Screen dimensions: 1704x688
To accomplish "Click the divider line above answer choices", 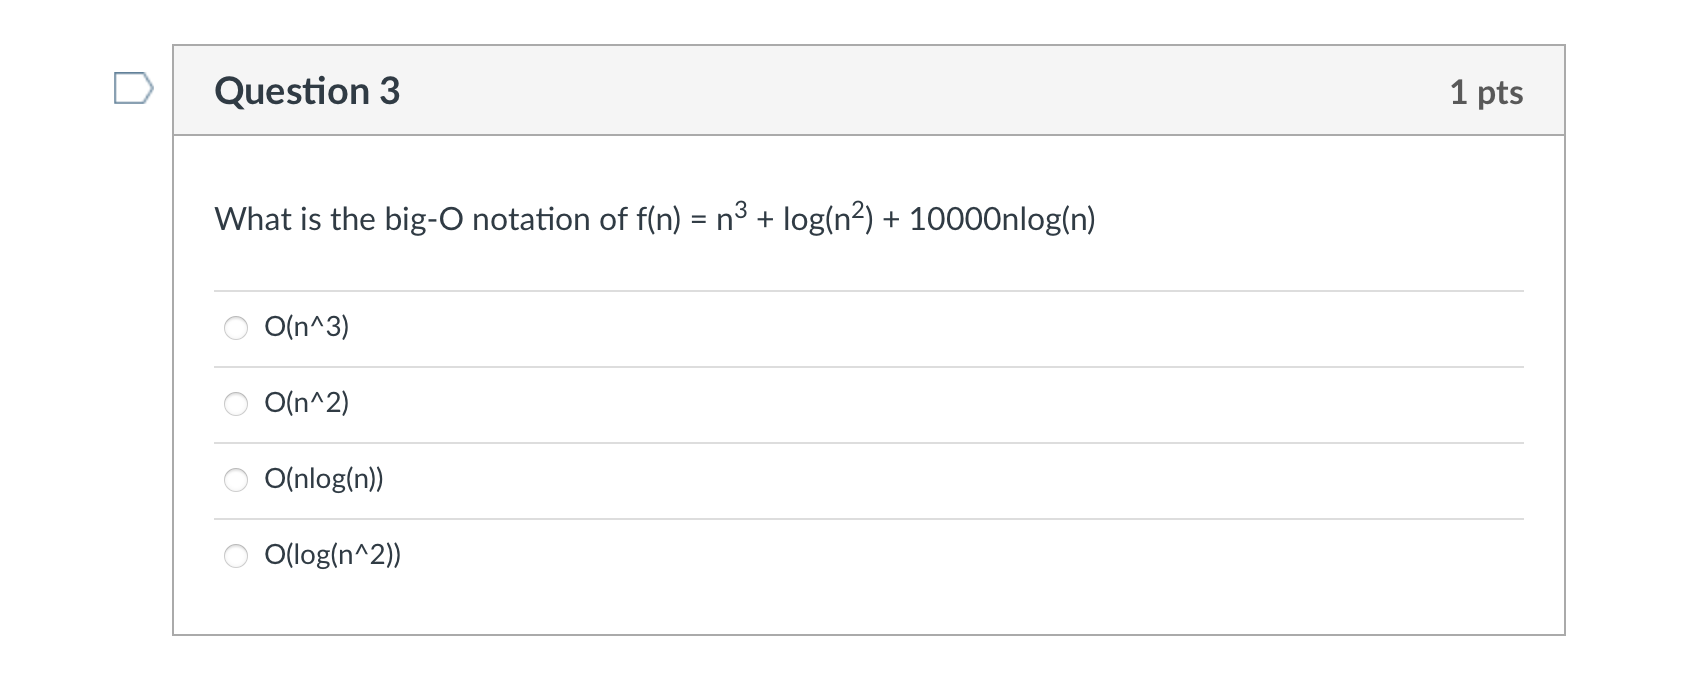I will (x=870, y=289).
